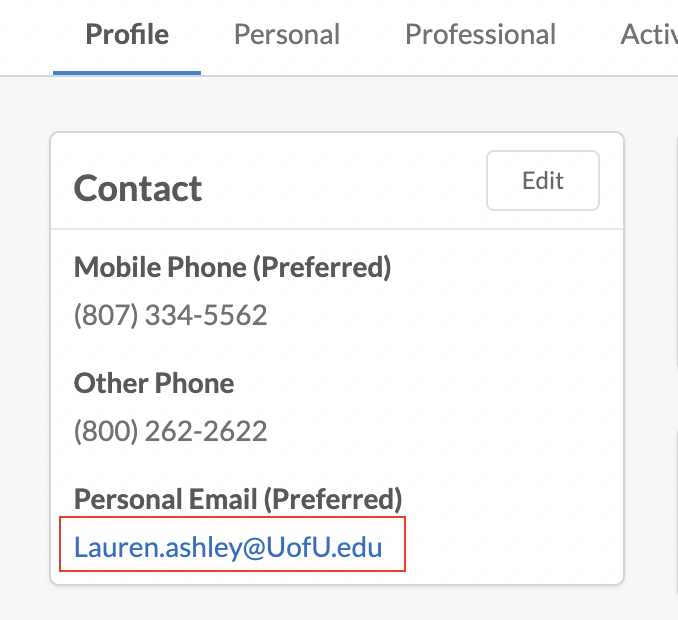Select the Professional tab
The width and height of the screenshot is (678, 620).
click(x=480, y=35)
